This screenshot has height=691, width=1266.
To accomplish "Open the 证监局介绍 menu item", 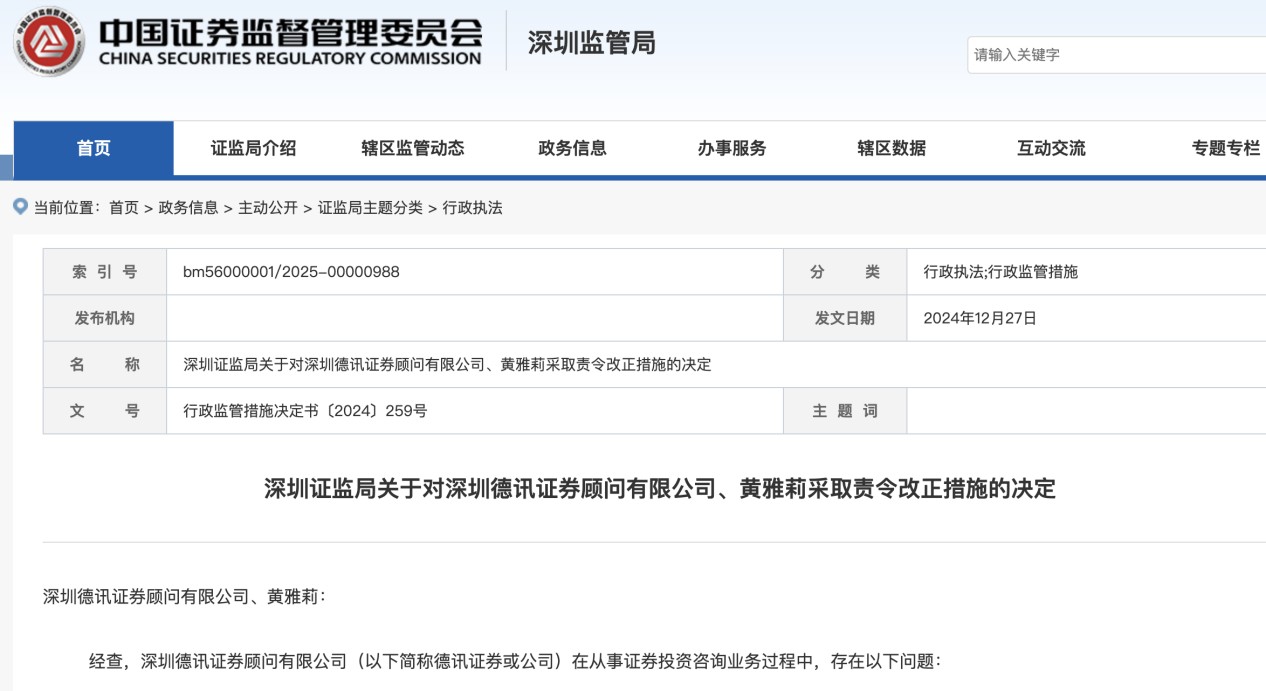I will [253, 148].
